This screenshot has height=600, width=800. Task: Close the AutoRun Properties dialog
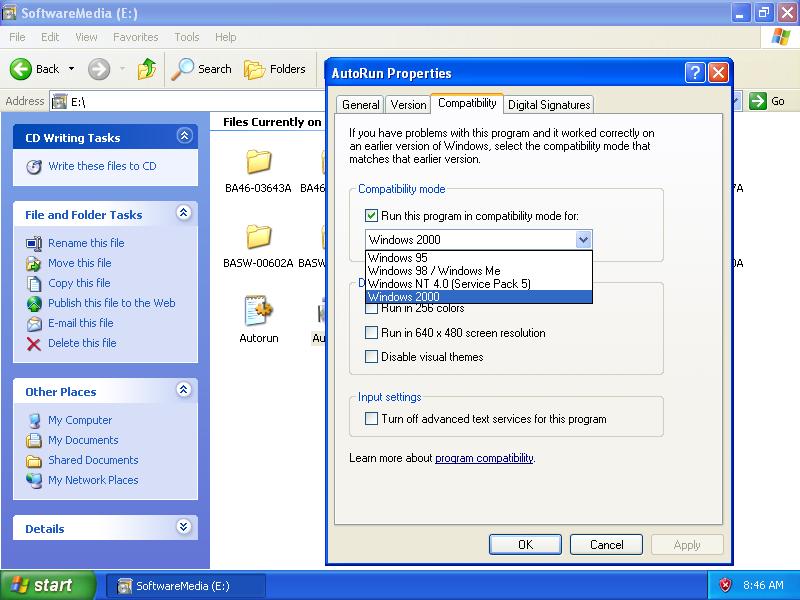[x=718, y=73]
